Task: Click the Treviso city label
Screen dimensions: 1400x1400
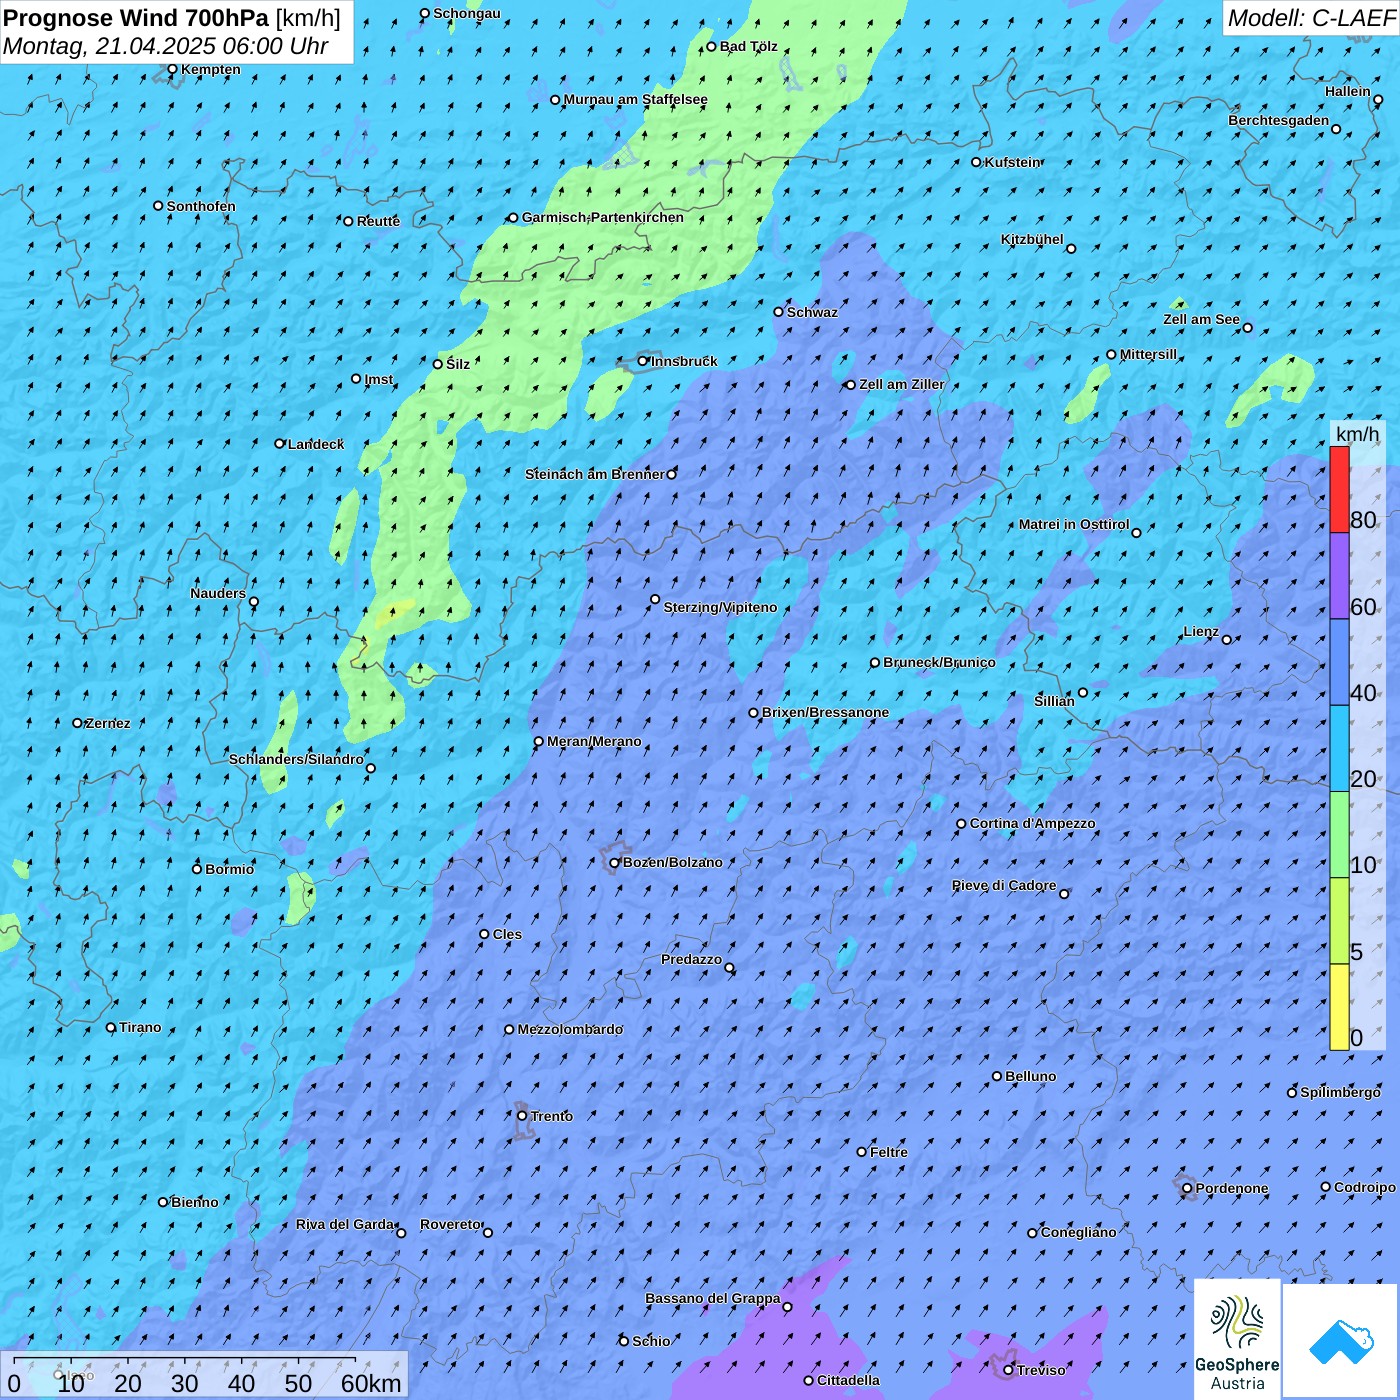Action: tap(1041, 1370)
